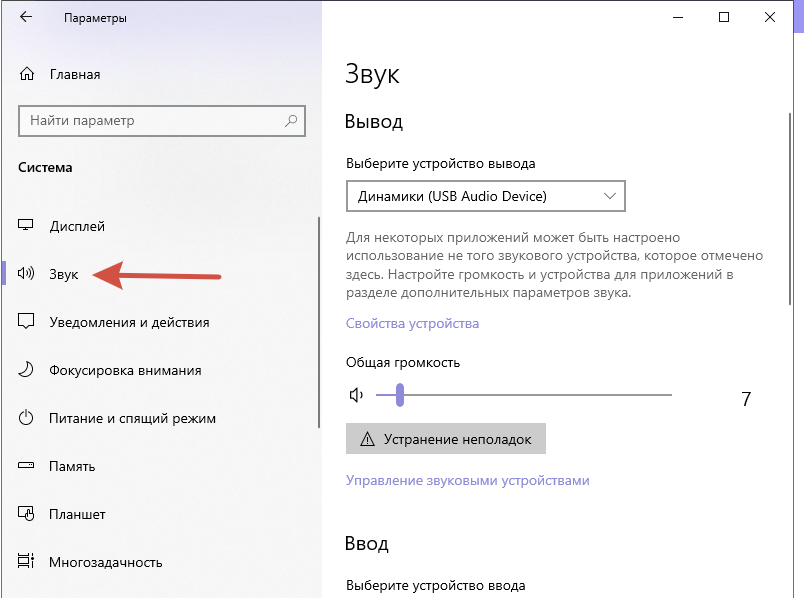
Task: Follow Управление звуковыми устройствами link
Action: (467, 480)
